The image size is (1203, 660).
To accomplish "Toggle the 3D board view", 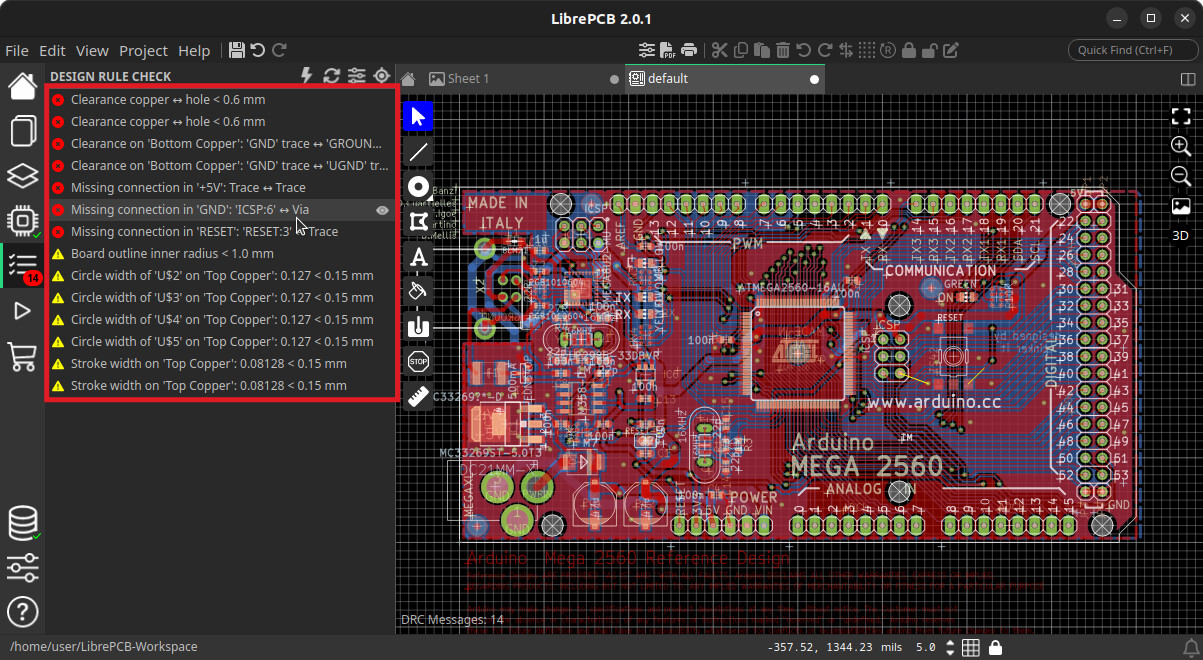I will [x=1181, y=236].
